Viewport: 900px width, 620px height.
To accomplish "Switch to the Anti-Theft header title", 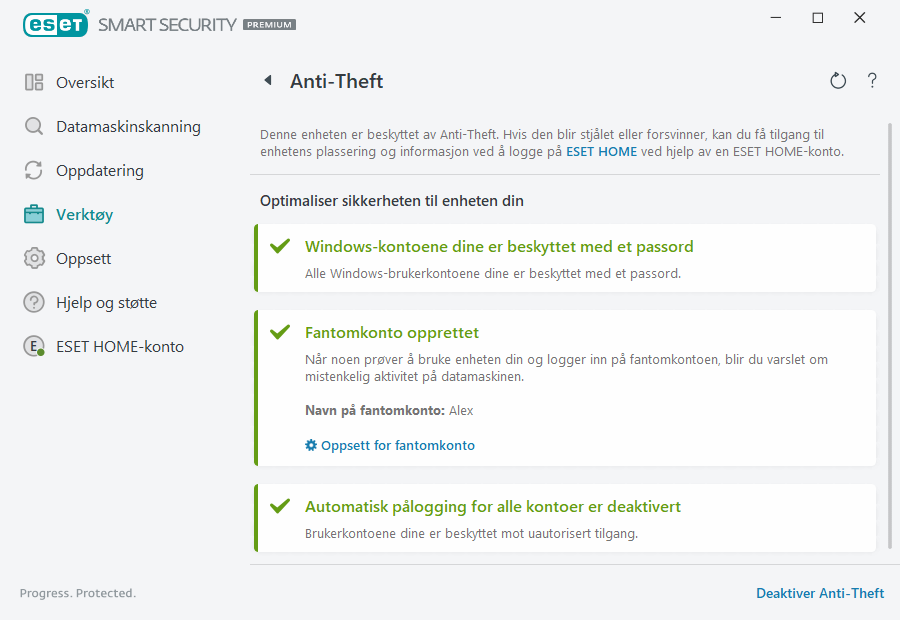I will 336,81.
